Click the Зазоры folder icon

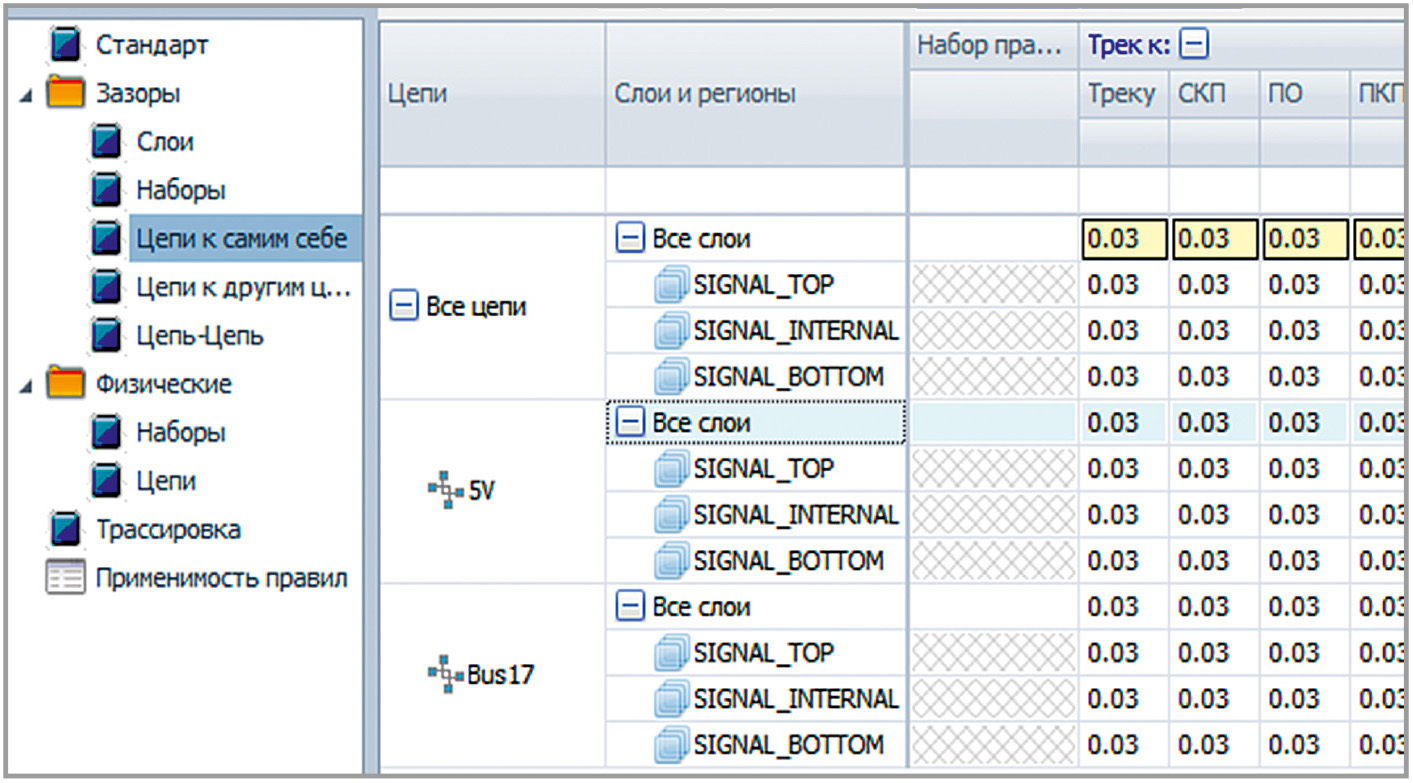click(66, 94)
